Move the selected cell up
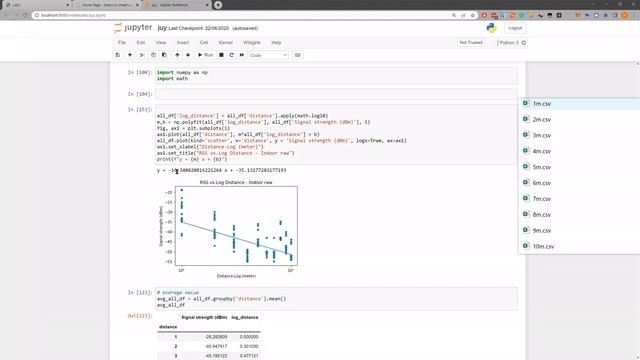The height and width of the screenshot is (360, 640). coord(177,55)
